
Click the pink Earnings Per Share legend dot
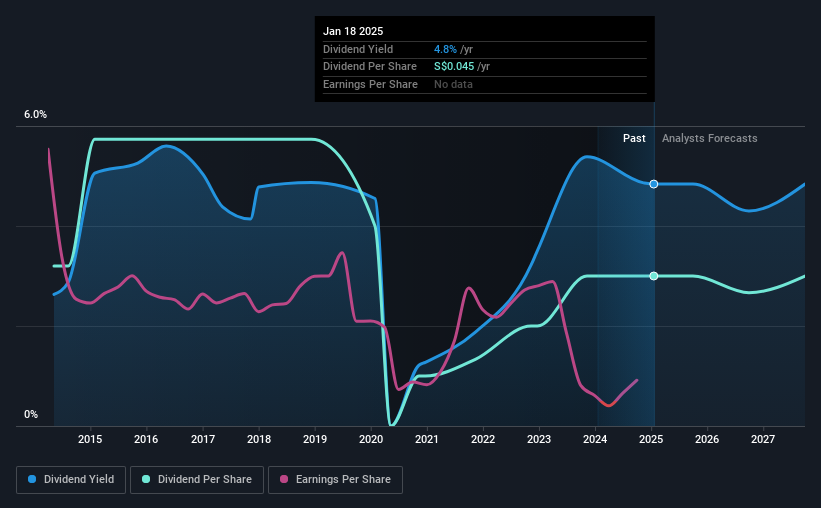point(284,479)
